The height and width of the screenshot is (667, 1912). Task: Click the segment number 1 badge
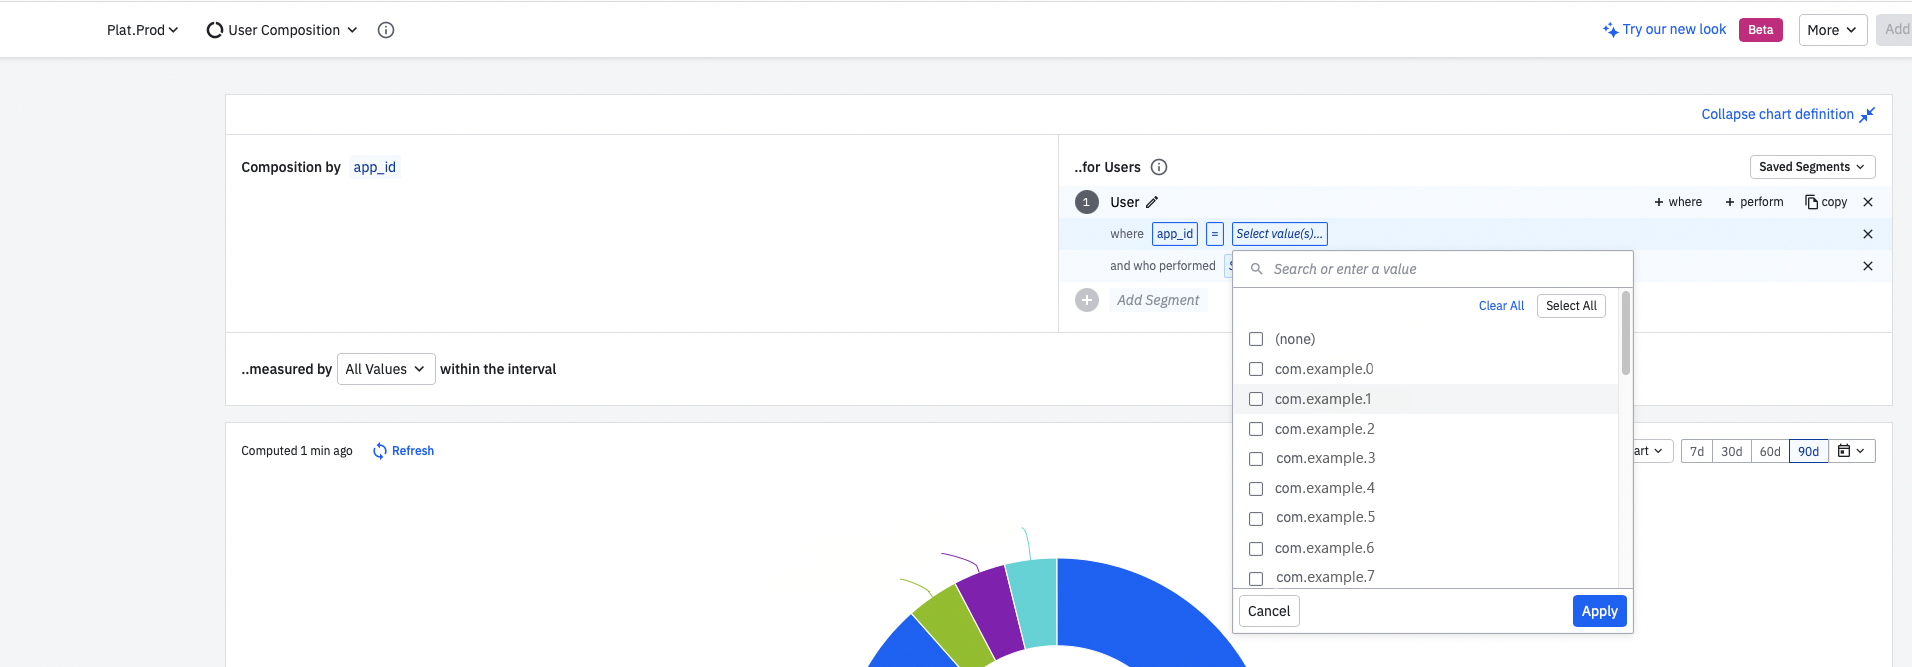[1087, 202]
